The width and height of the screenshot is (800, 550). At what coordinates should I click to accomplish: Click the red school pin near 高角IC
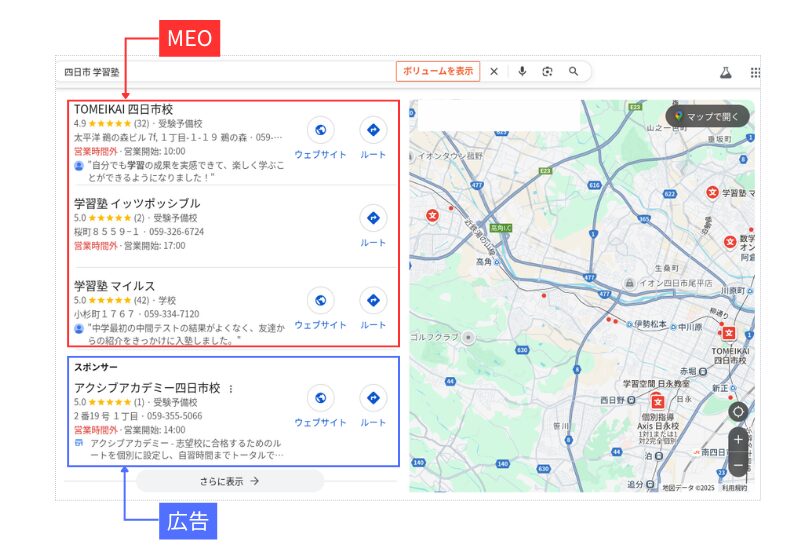(433, 215)
